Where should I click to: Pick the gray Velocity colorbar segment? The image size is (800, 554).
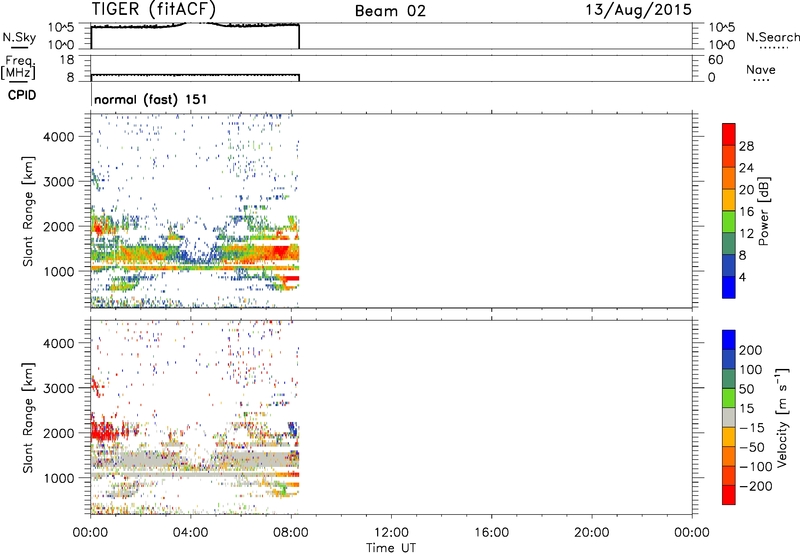(729, 417)
